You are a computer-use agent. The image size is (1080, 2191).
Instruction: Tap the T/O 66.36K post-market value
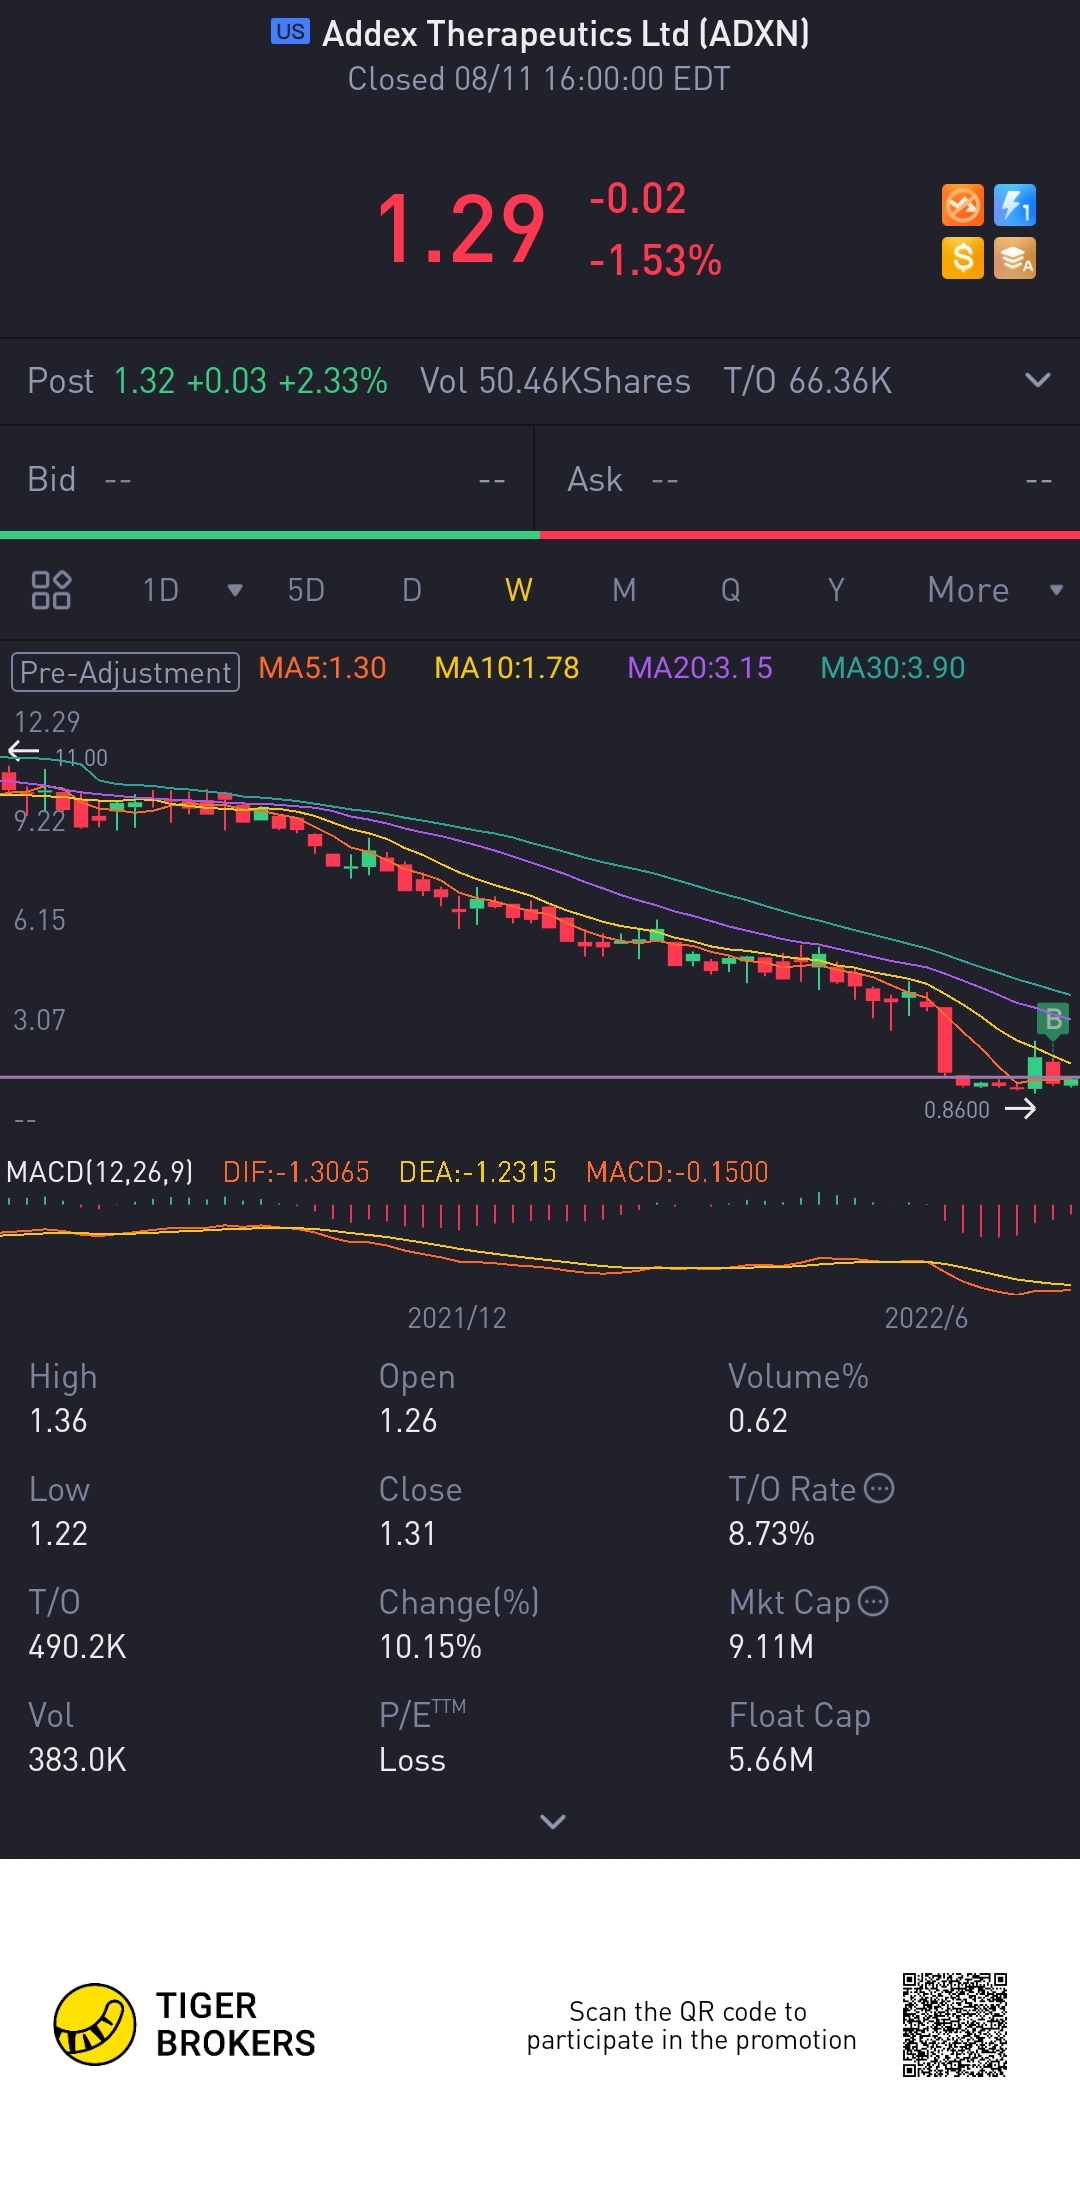pyautogui.click(x=808, y=381)
